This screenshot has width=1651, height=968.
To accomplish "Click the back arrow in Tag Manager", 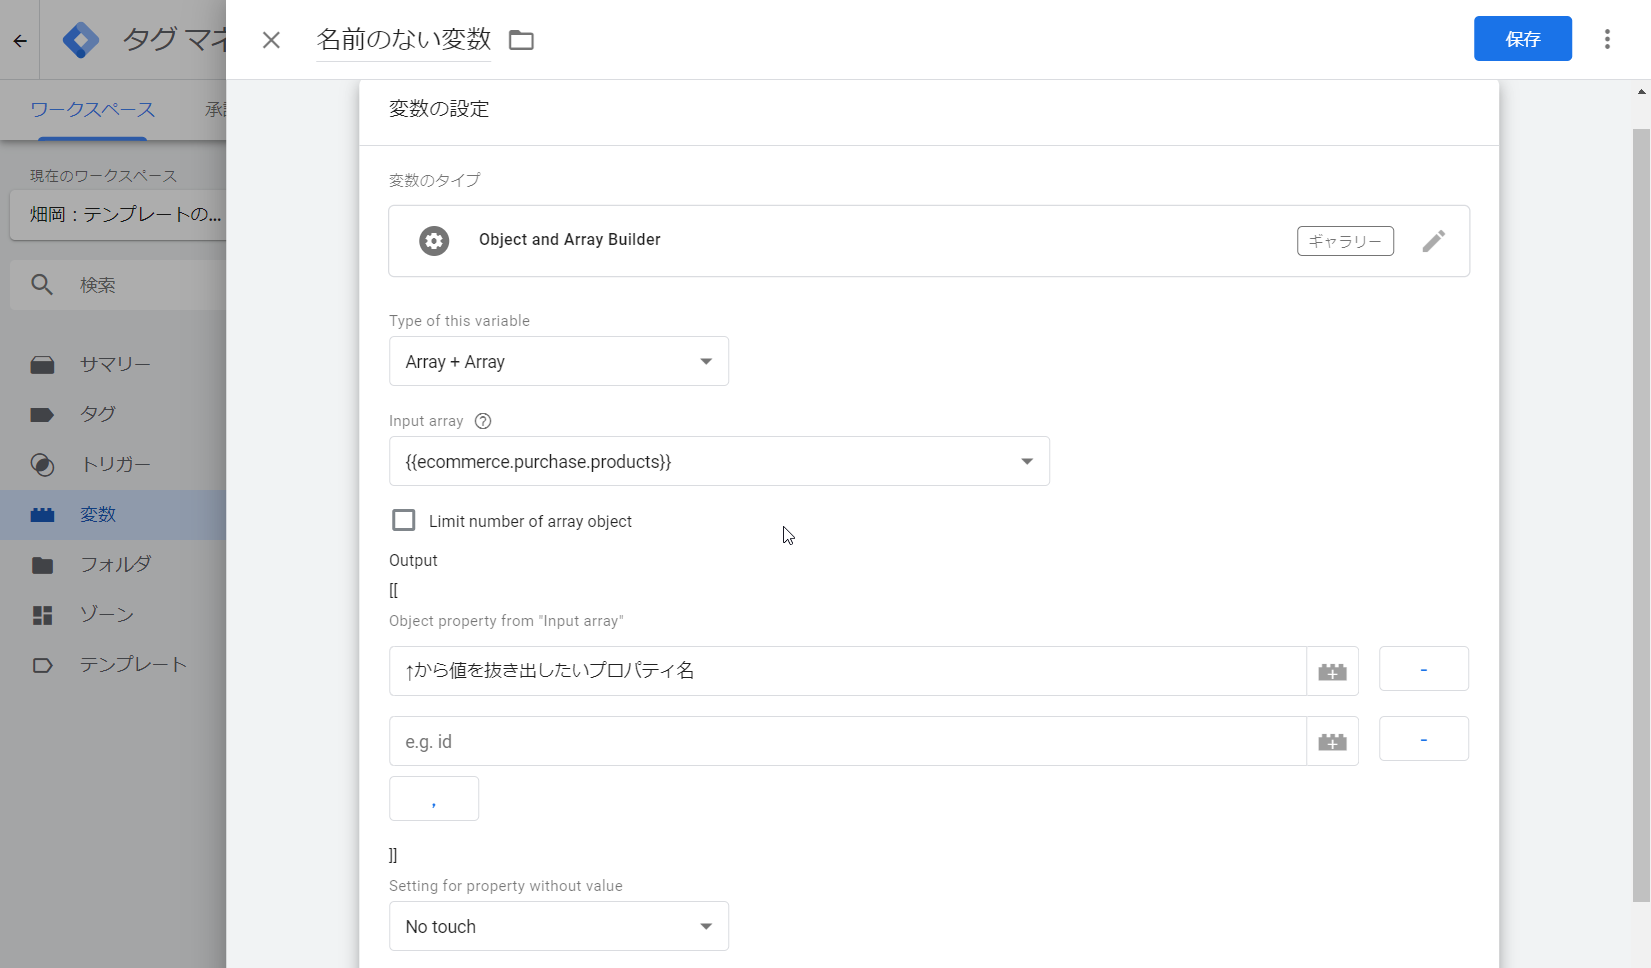I will click(20, 41).
